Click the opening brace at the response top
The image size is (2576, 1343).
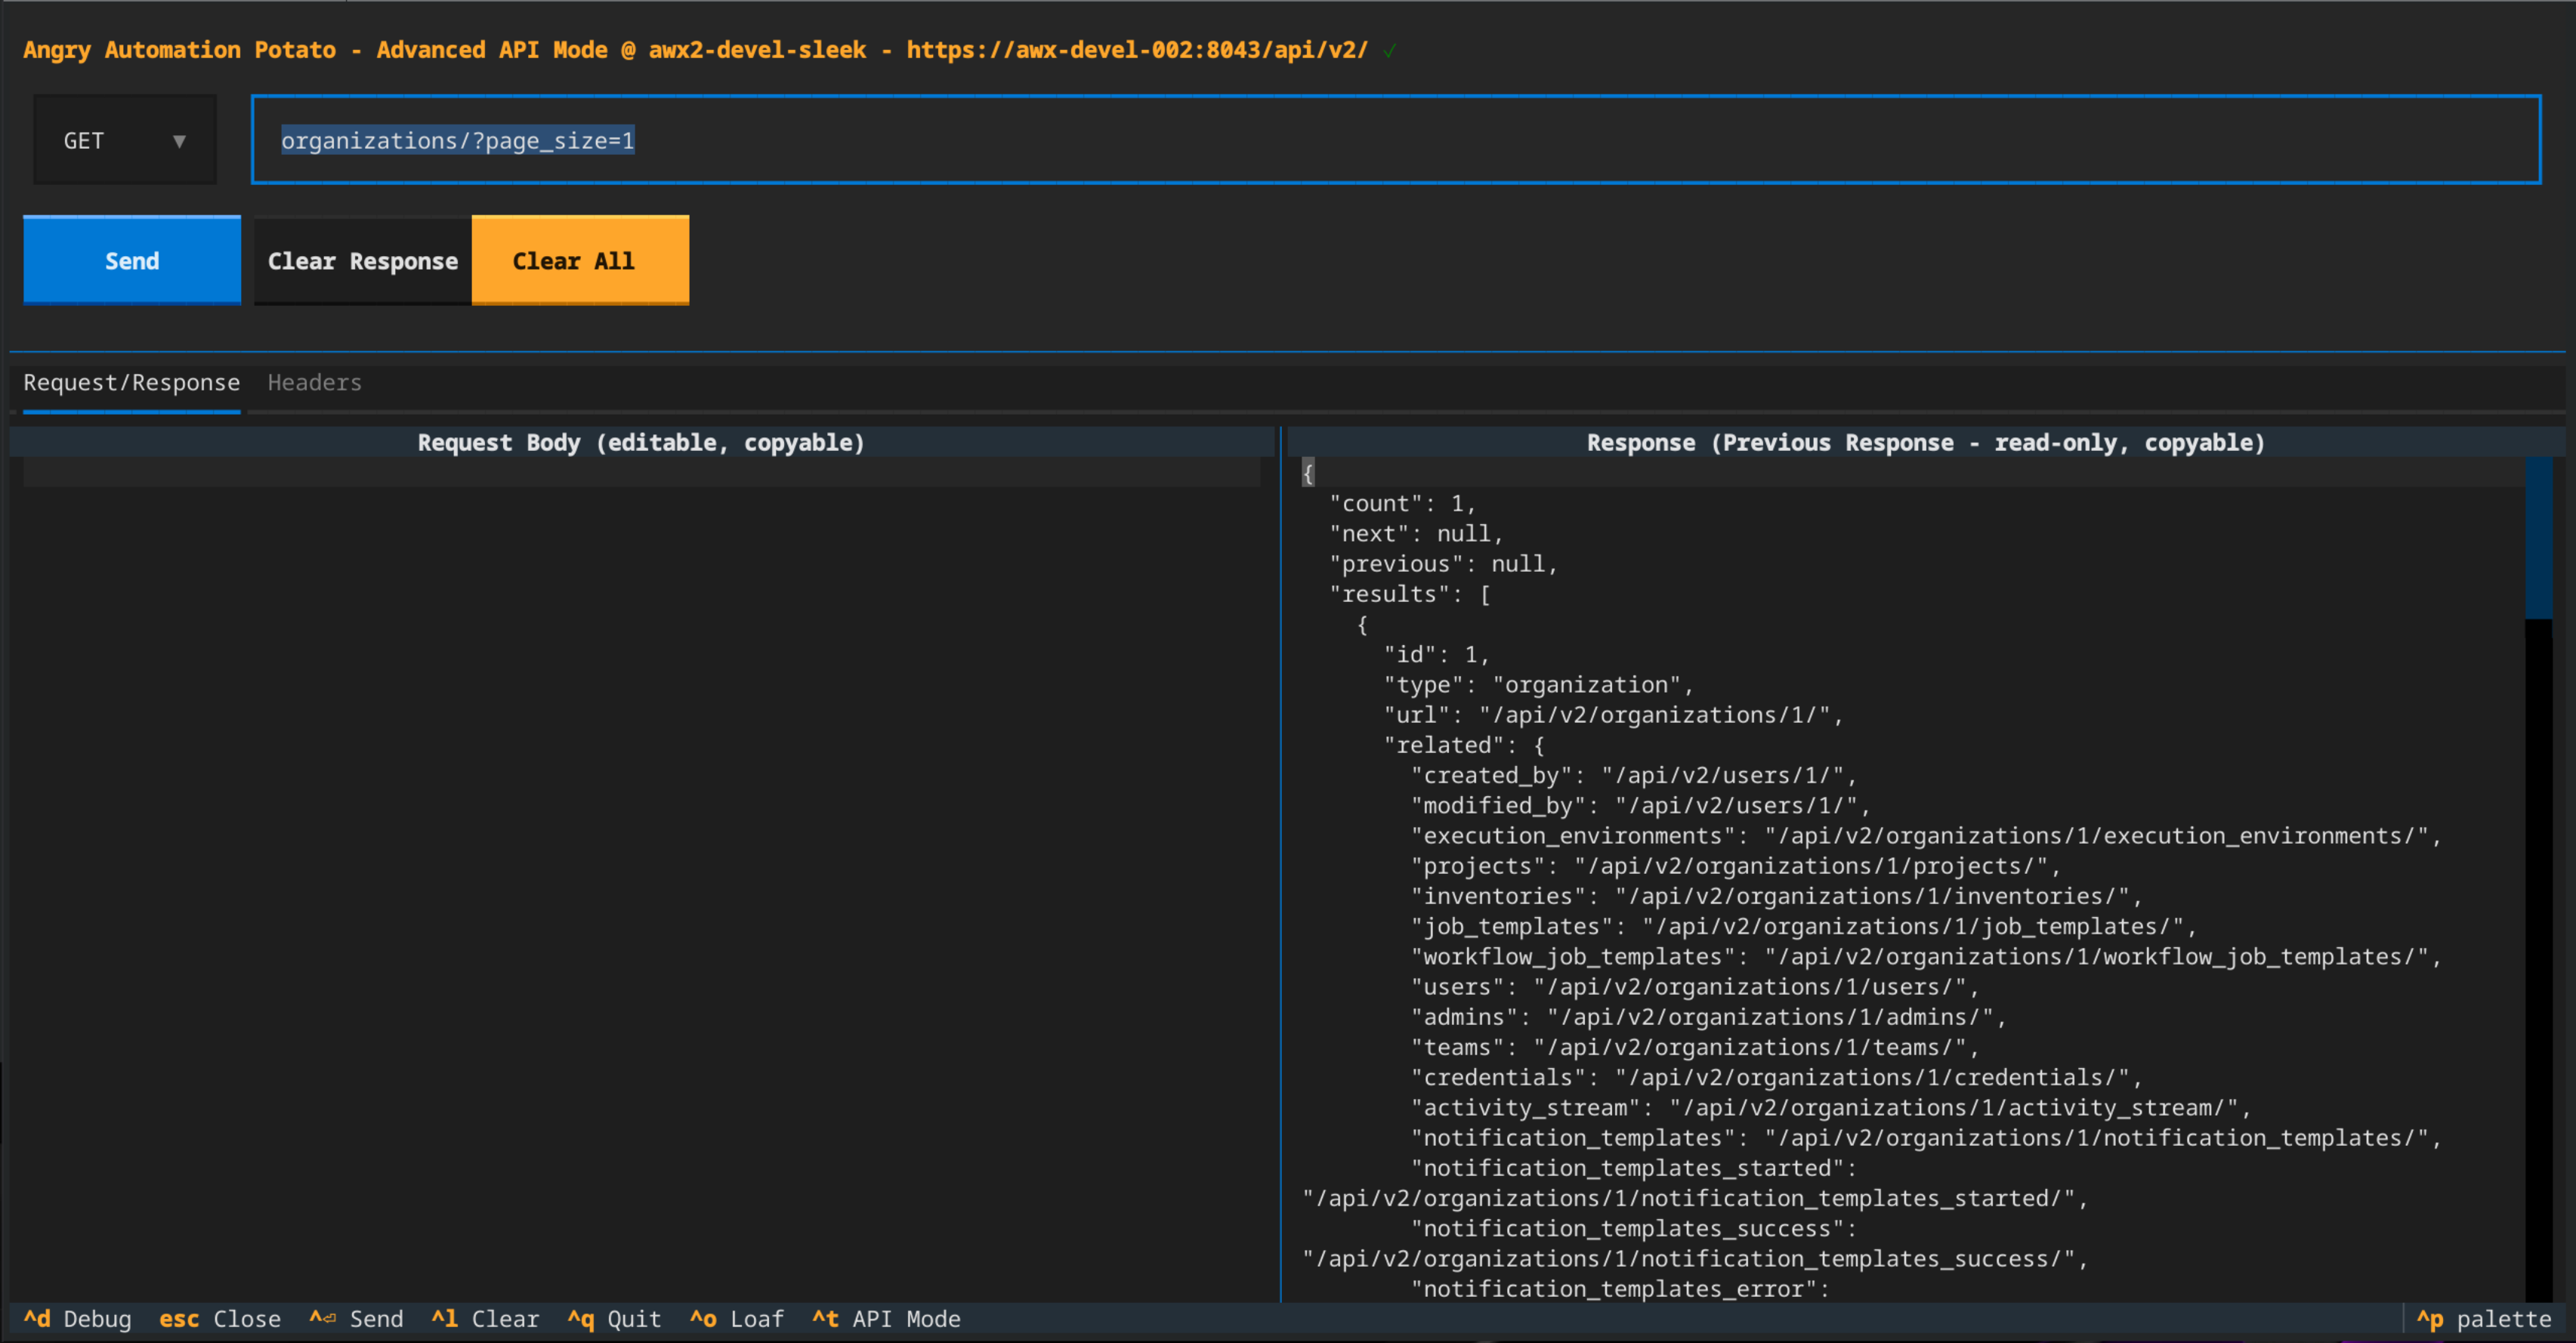[1308, 473]
